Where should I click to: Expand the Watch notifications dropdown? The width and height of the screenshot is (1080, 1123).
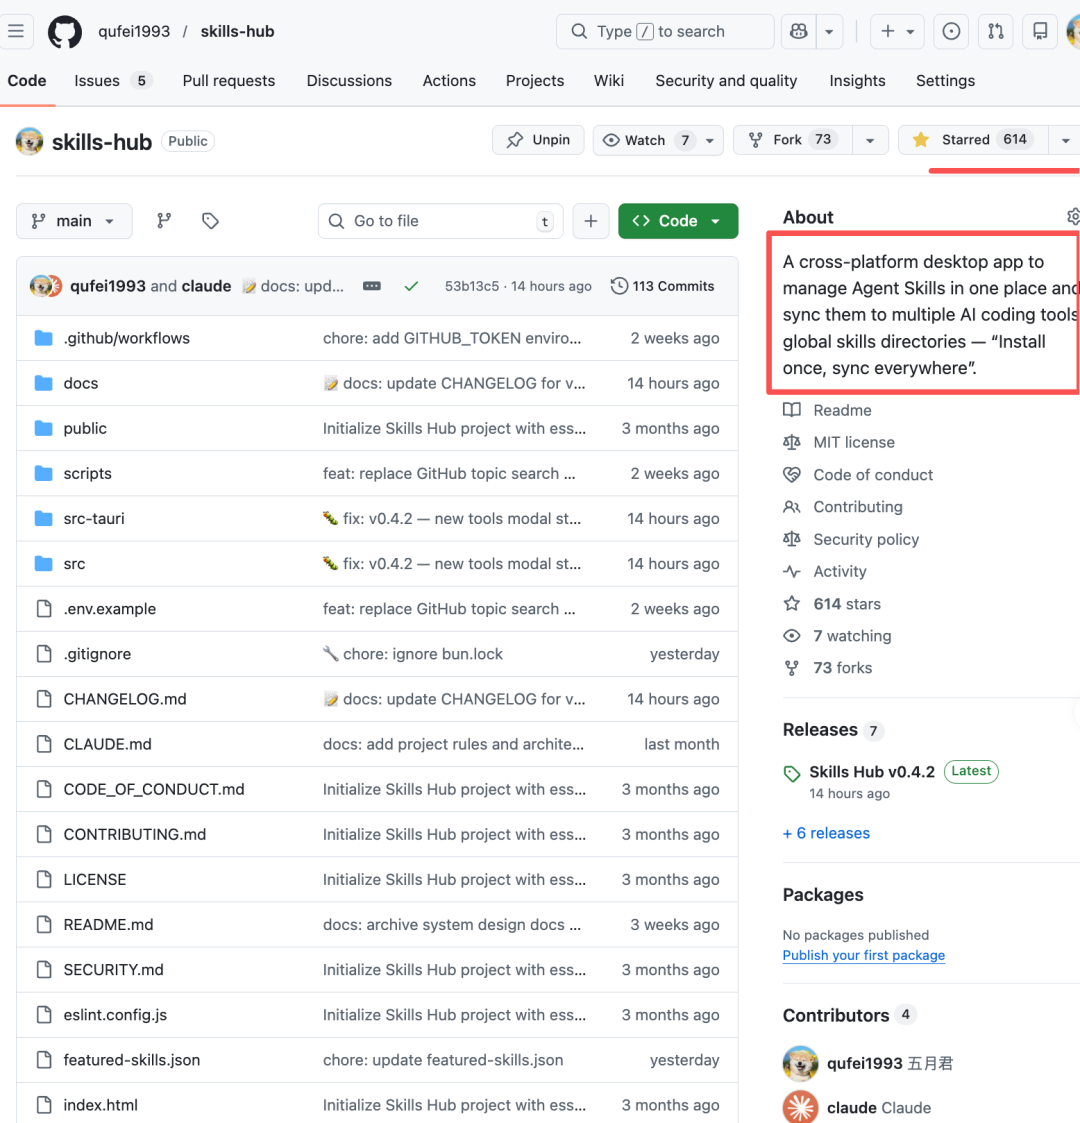709,140
